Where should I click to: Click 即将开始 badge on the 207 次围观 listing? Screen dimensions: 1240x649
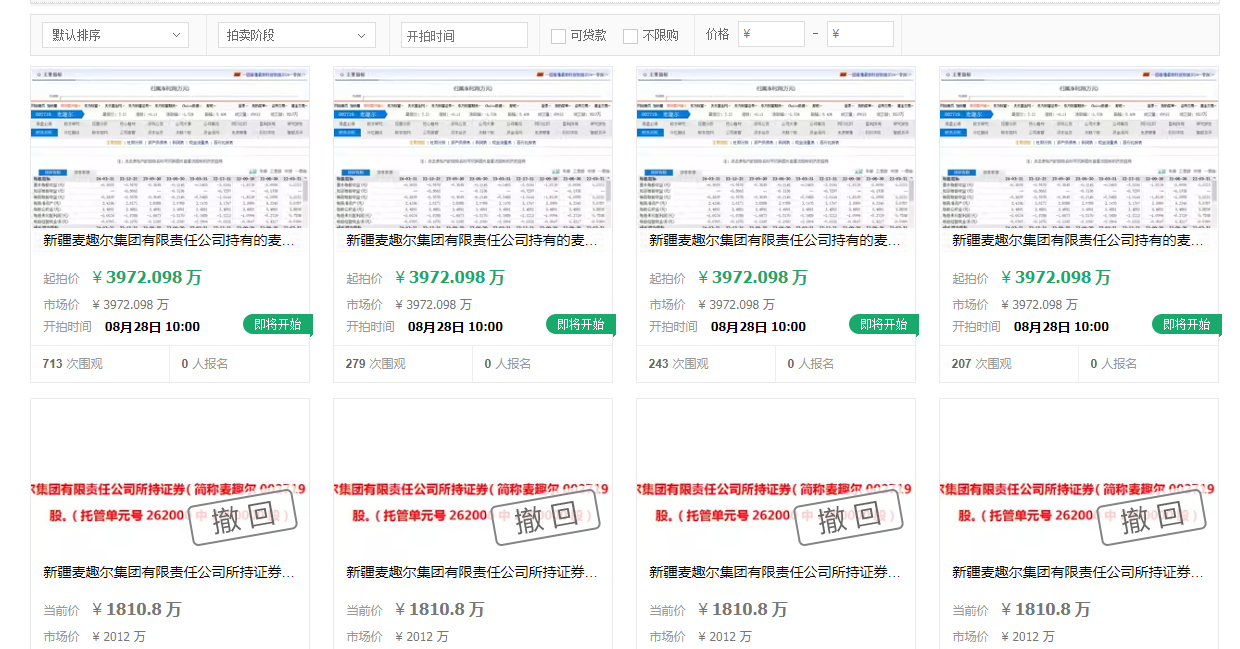pos(1187,324)
